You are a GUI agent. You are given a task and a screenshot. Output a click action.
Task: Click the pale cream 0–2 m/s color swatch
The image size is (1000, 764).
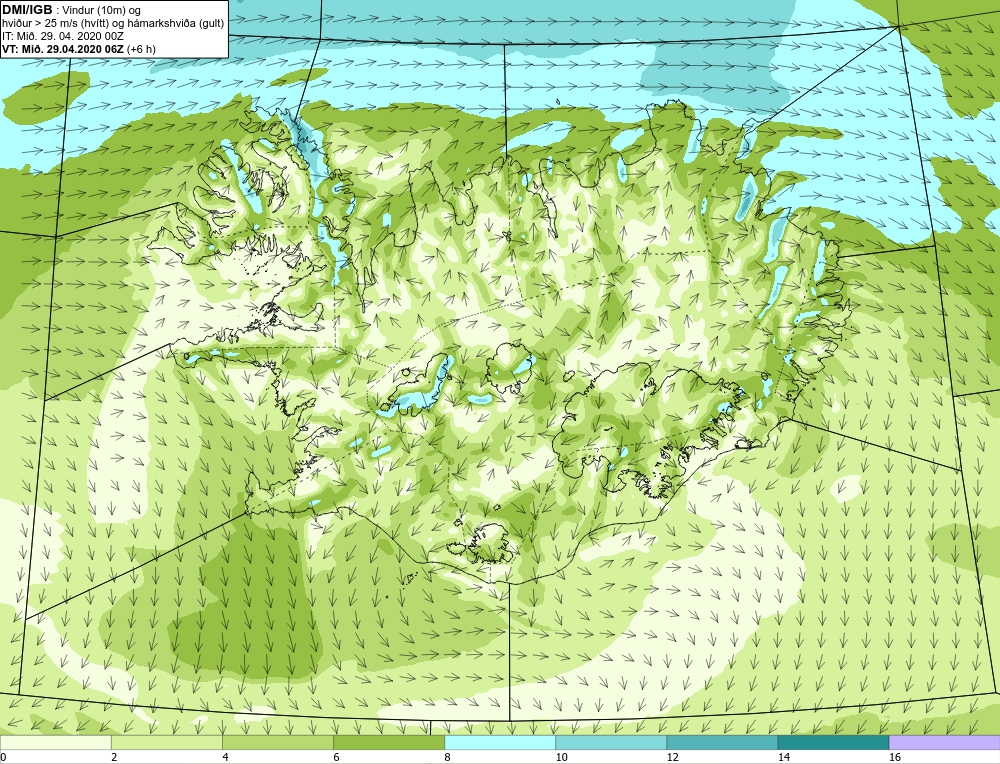55,742
